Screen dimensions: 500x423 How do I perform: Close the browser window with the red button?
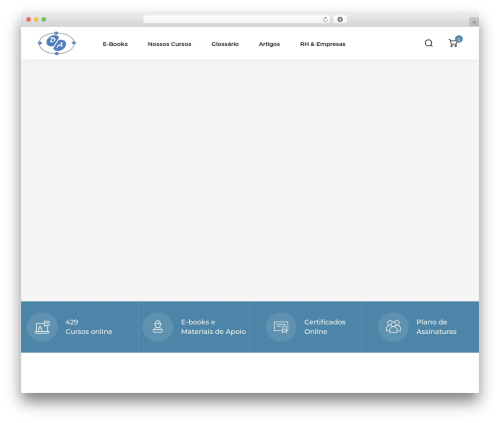(x=29, y=19)
